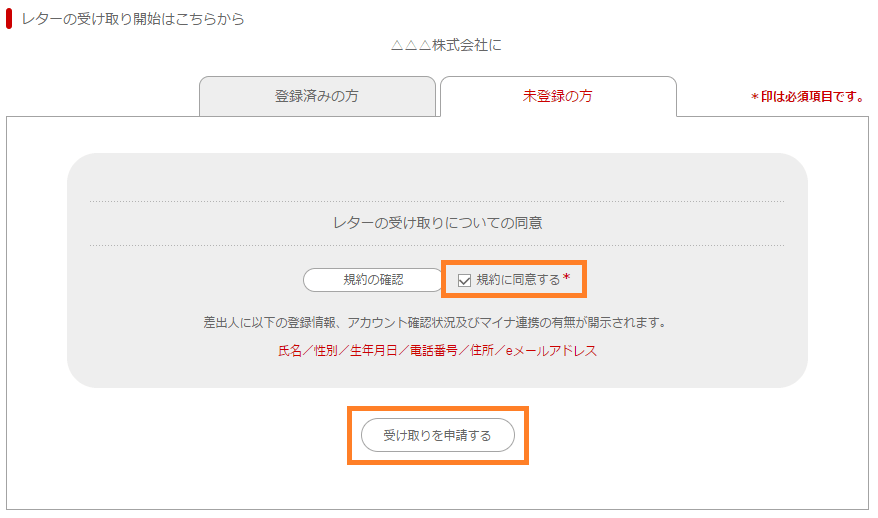Click the ＊印は必須項目です required note

pos(809,97)
